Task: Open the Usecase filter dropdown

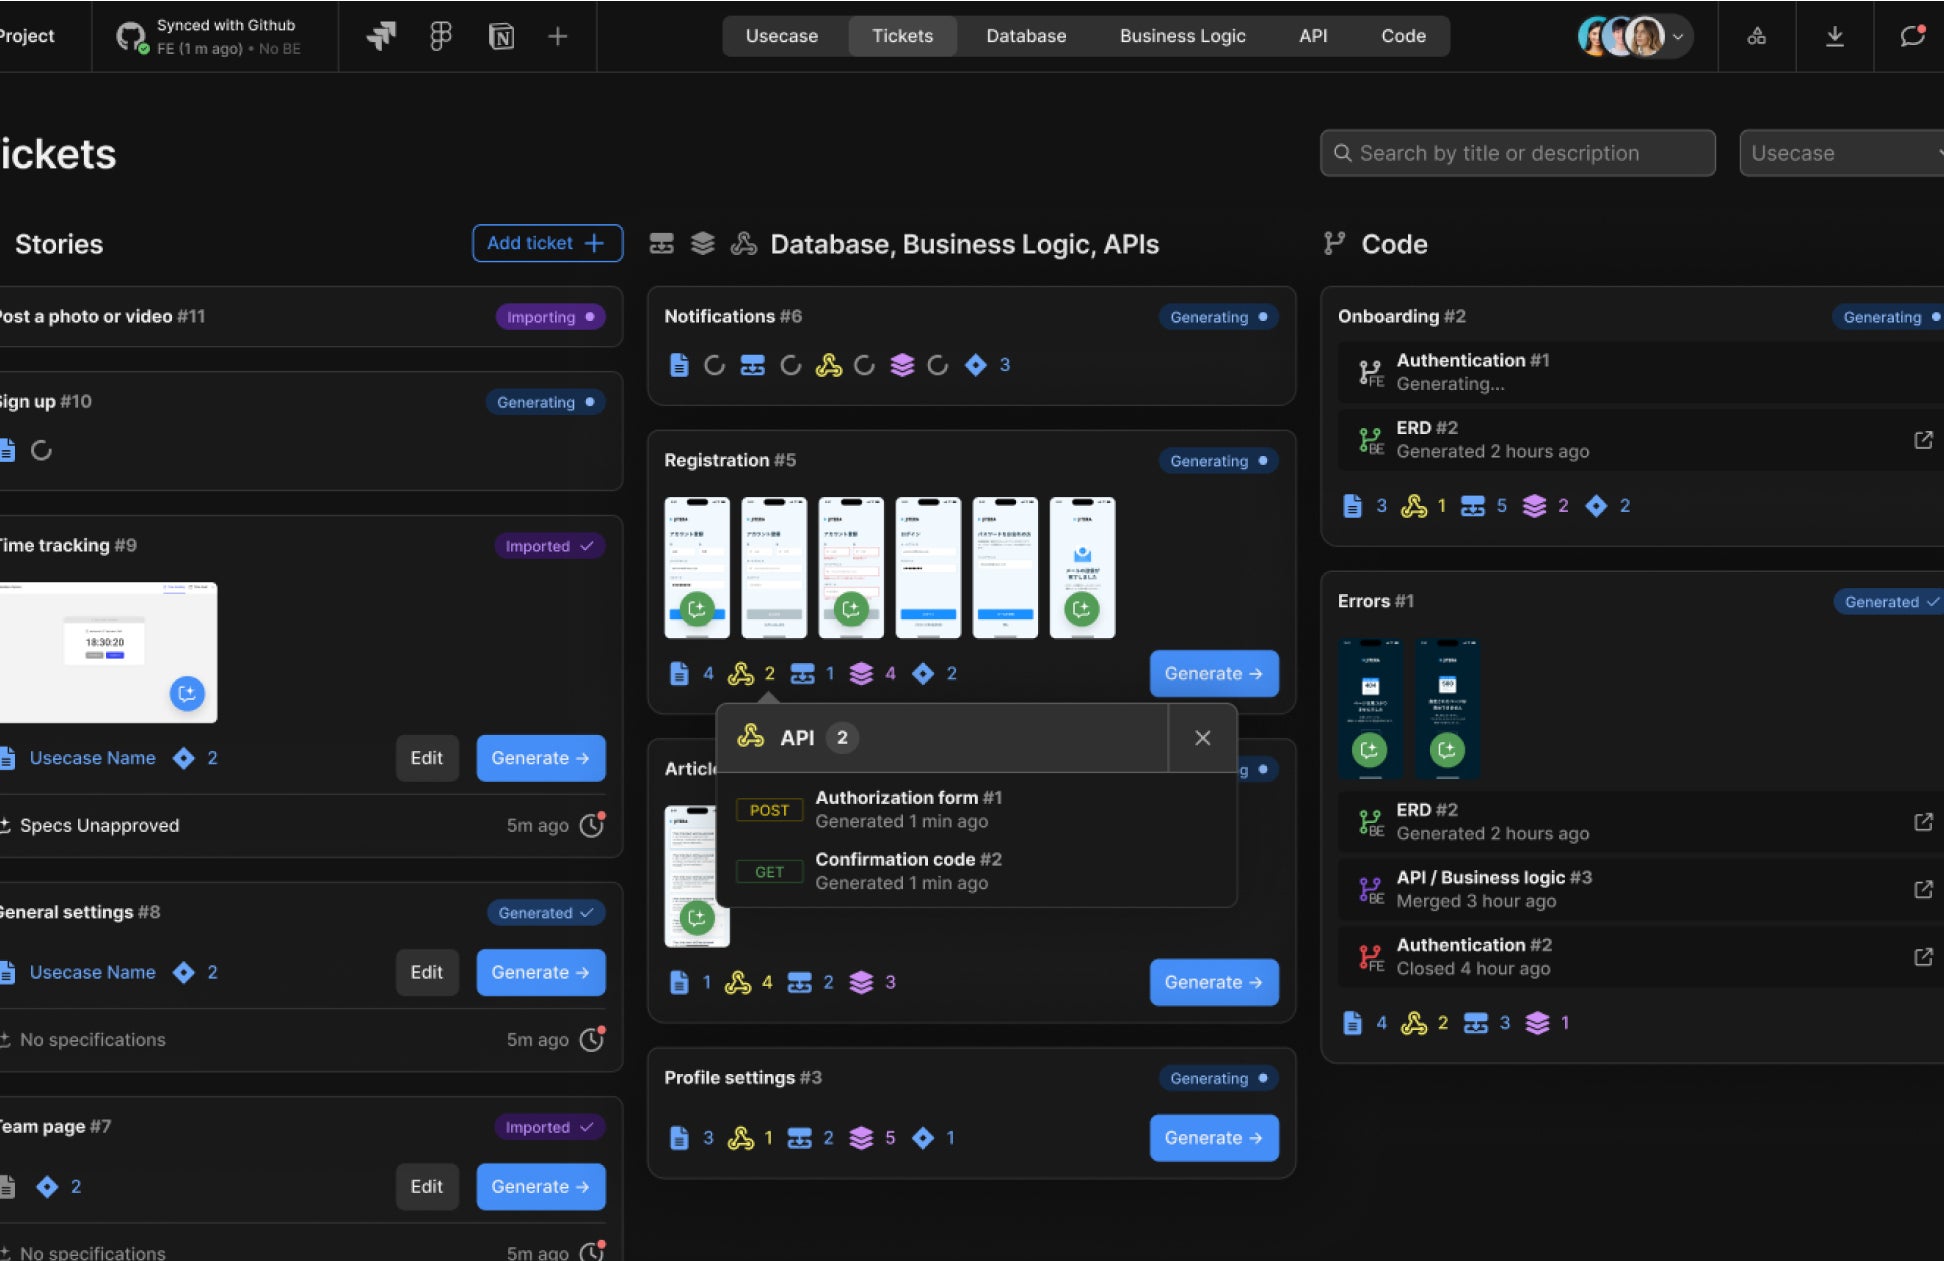Action: click(1840, 153)
